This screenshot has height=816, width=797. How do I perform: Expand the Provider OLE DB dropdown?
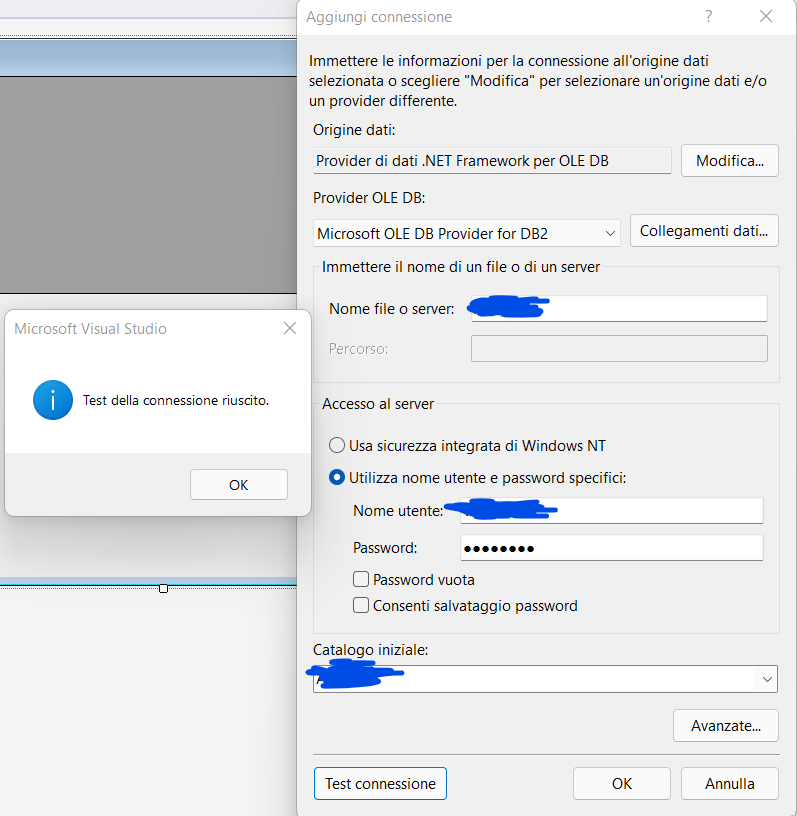611,234
